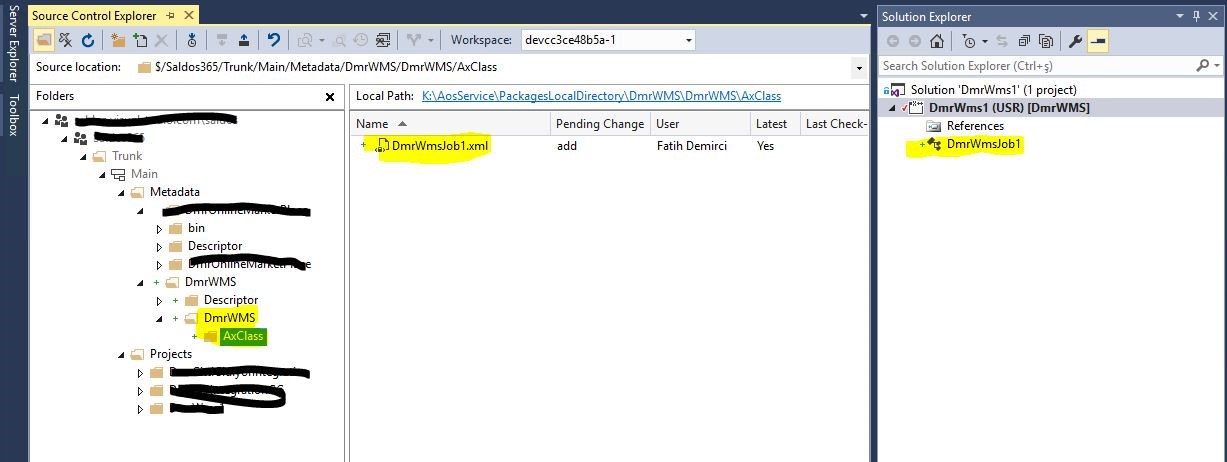Screen dimensions: 1227x462
Task: Toggle pin on Source Control Explorer tab
Action: (169, 16)
